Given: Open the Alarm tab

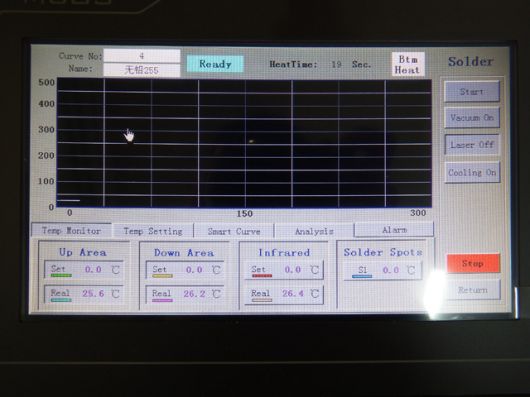Looking at the screenshot, I should tap(394, 230).
